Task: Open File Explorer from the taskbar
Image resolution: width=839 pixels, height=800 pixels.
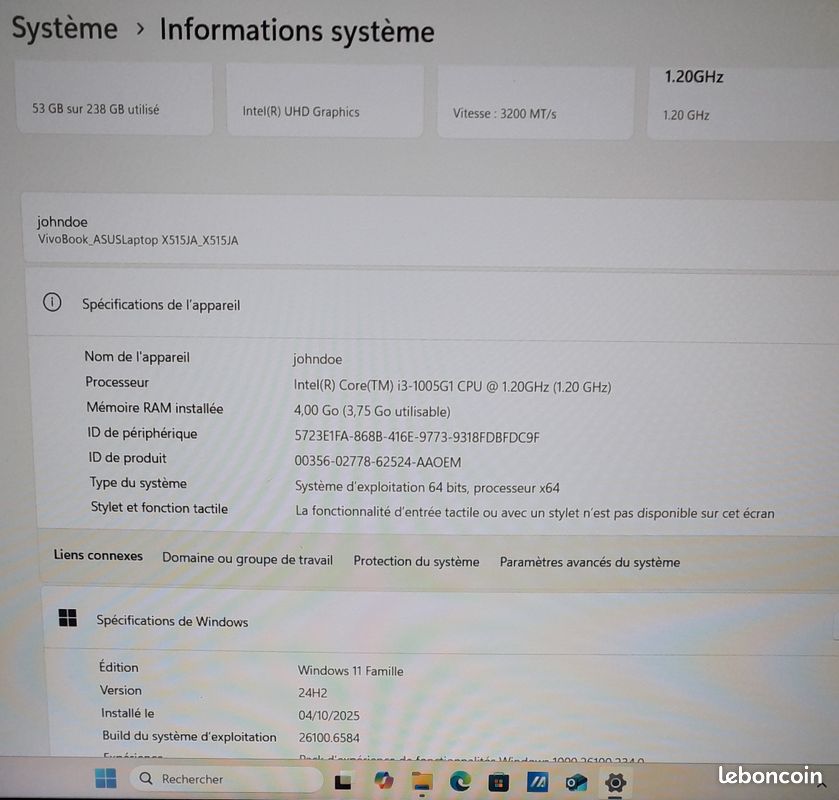Action: tap(422, 782)
